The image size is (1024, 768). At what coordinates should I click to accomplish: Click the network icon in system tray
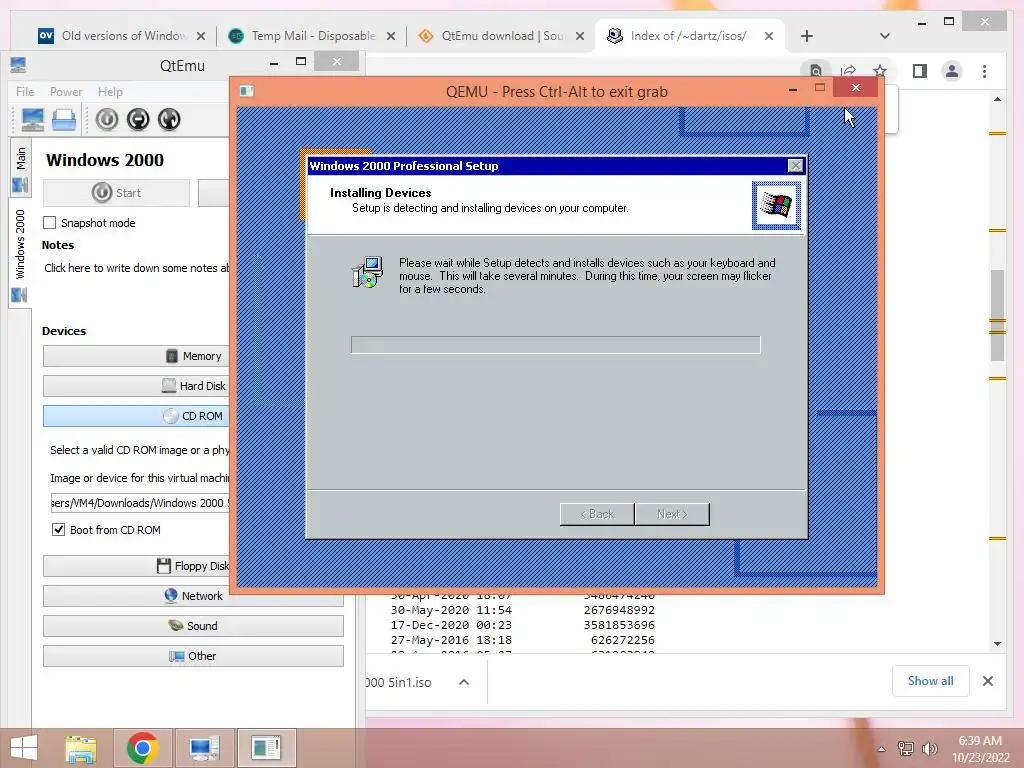coord(906,748)
